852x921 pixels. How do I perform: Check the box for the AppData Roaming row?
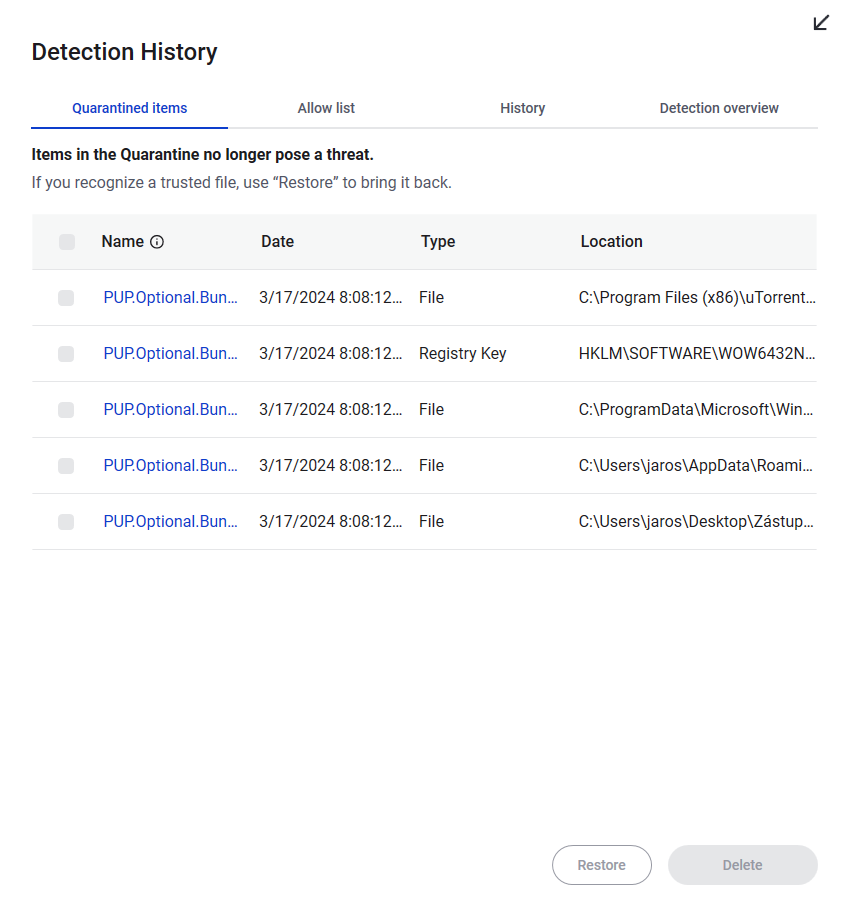(66, 466)
